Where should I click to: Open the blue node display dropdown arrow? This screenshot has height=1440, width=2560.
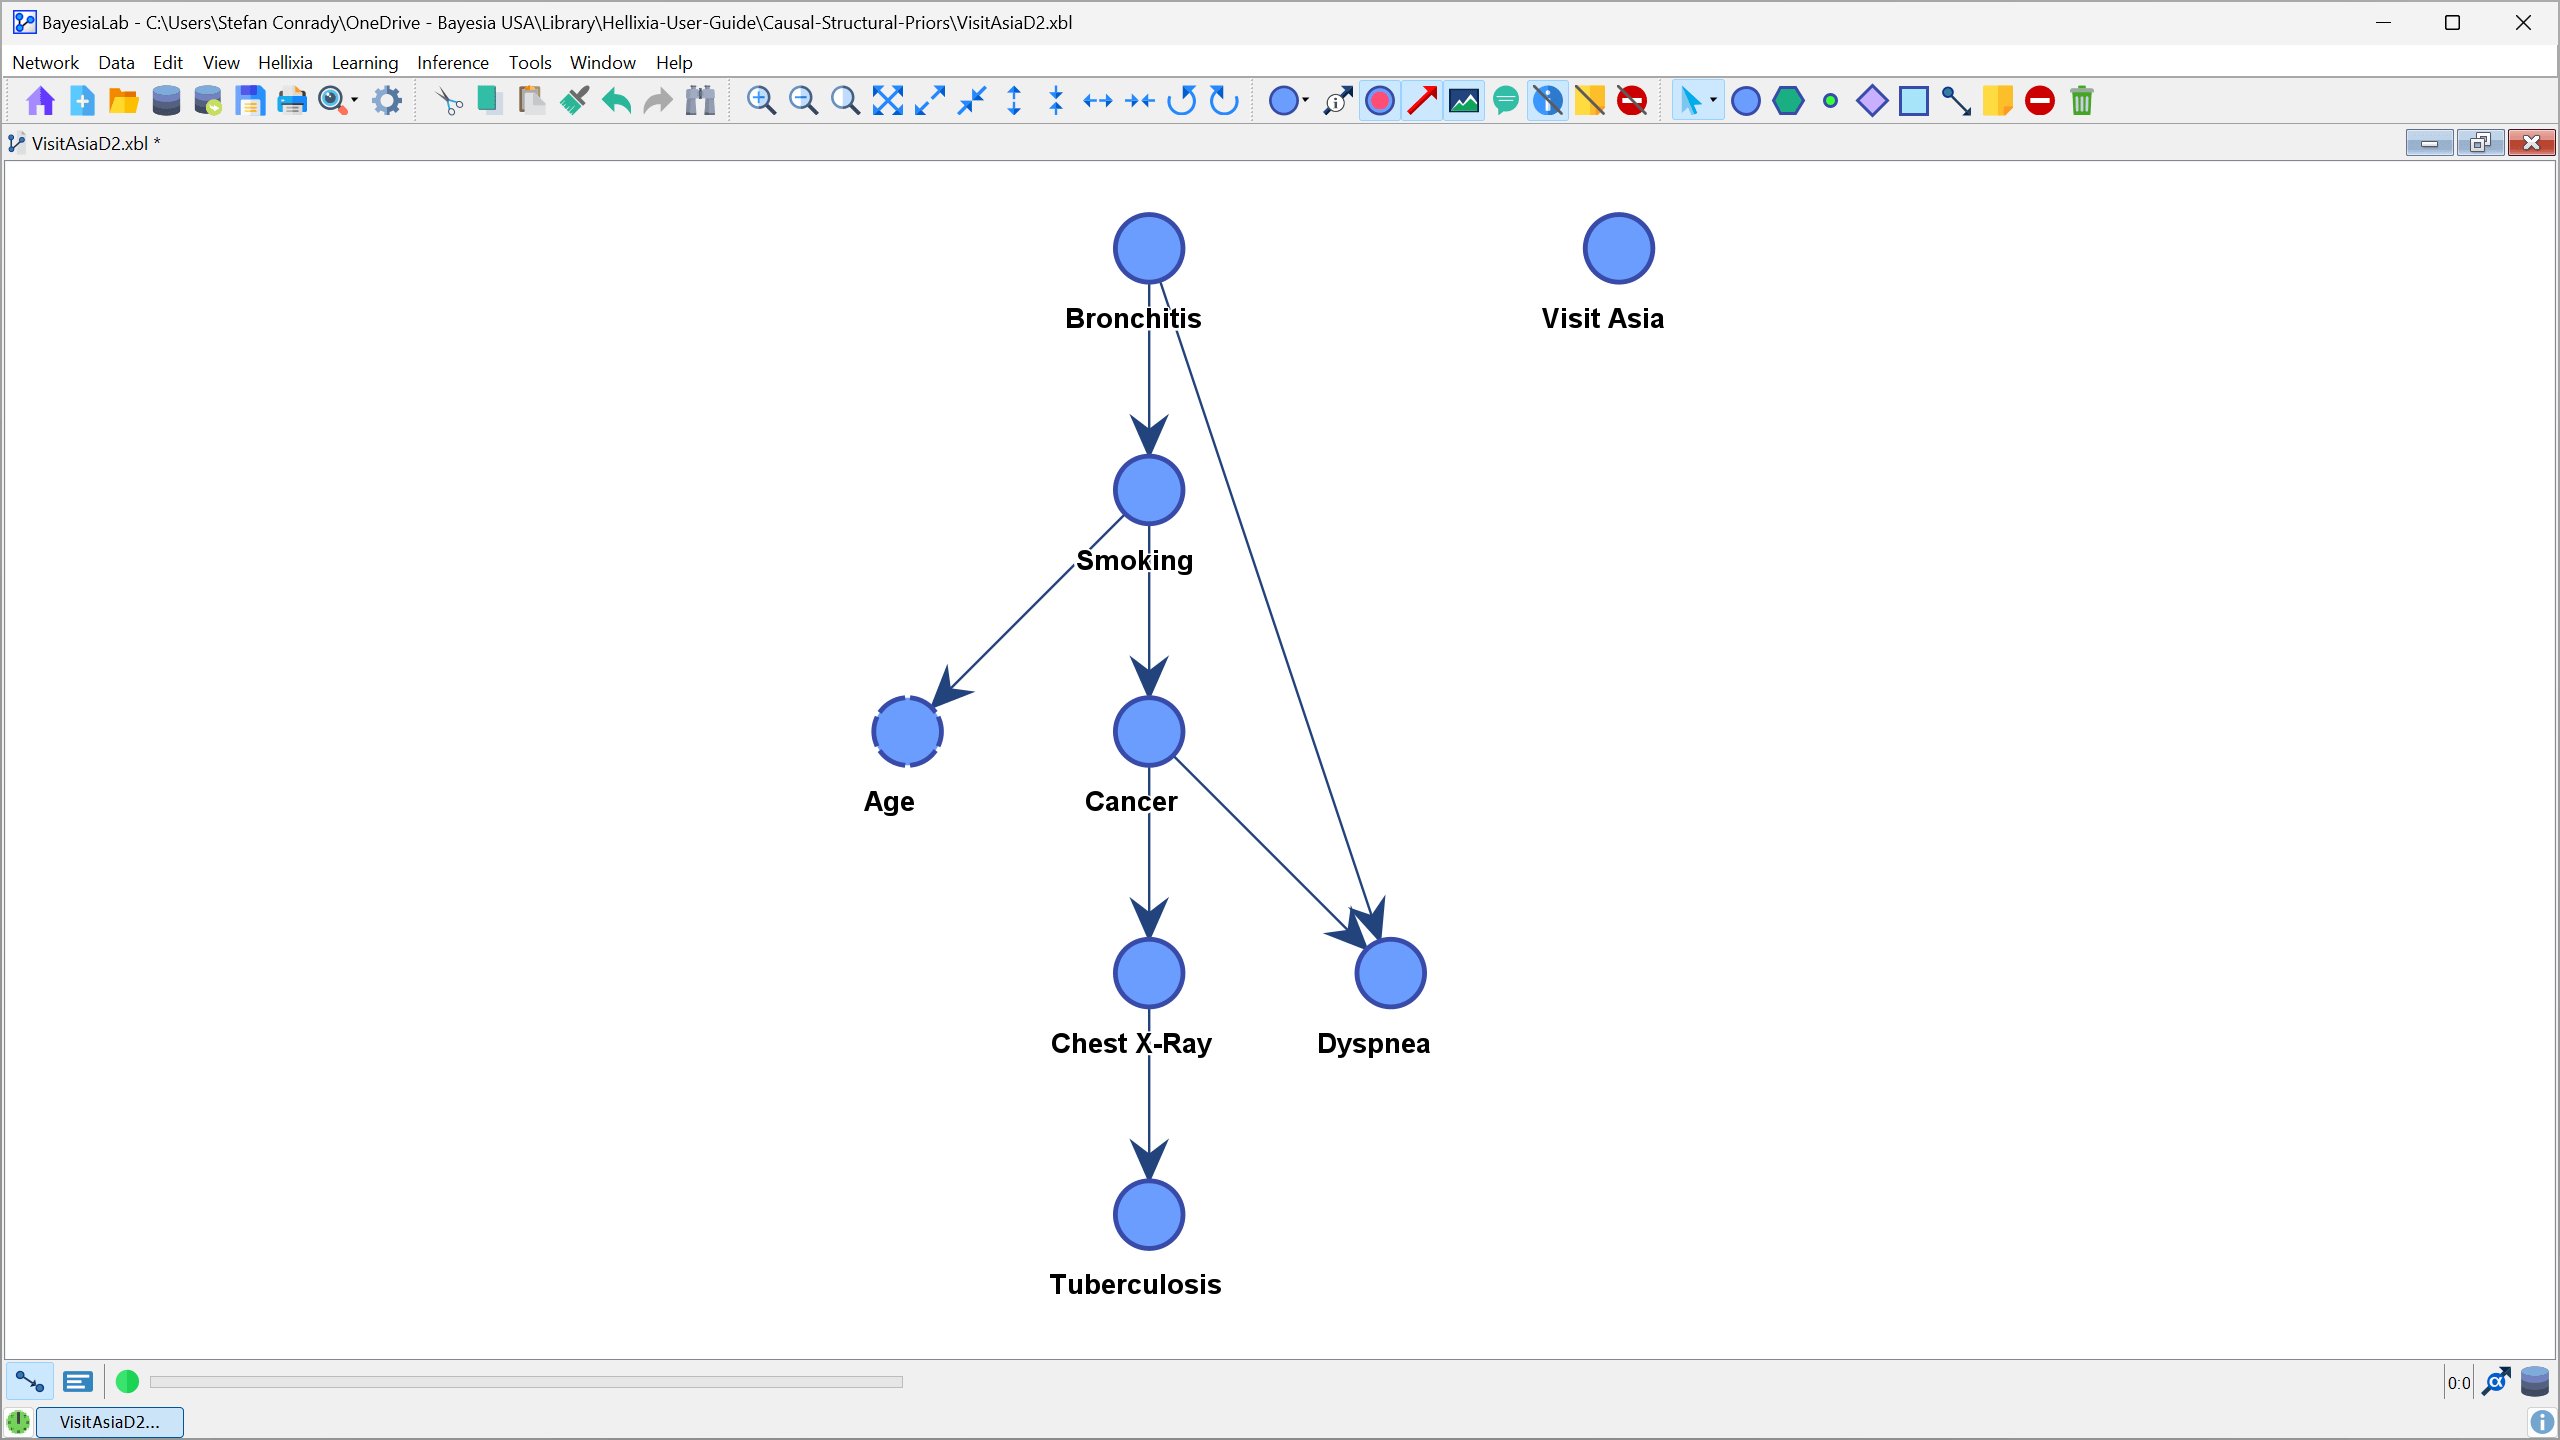[1306, 100]
